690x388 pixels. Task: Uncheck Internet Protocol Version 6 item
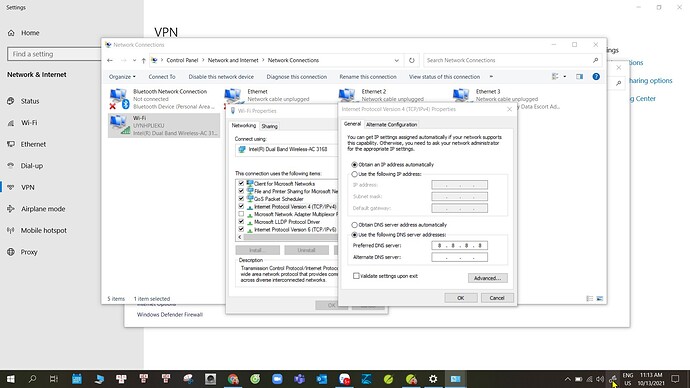[x=241, y=229]
